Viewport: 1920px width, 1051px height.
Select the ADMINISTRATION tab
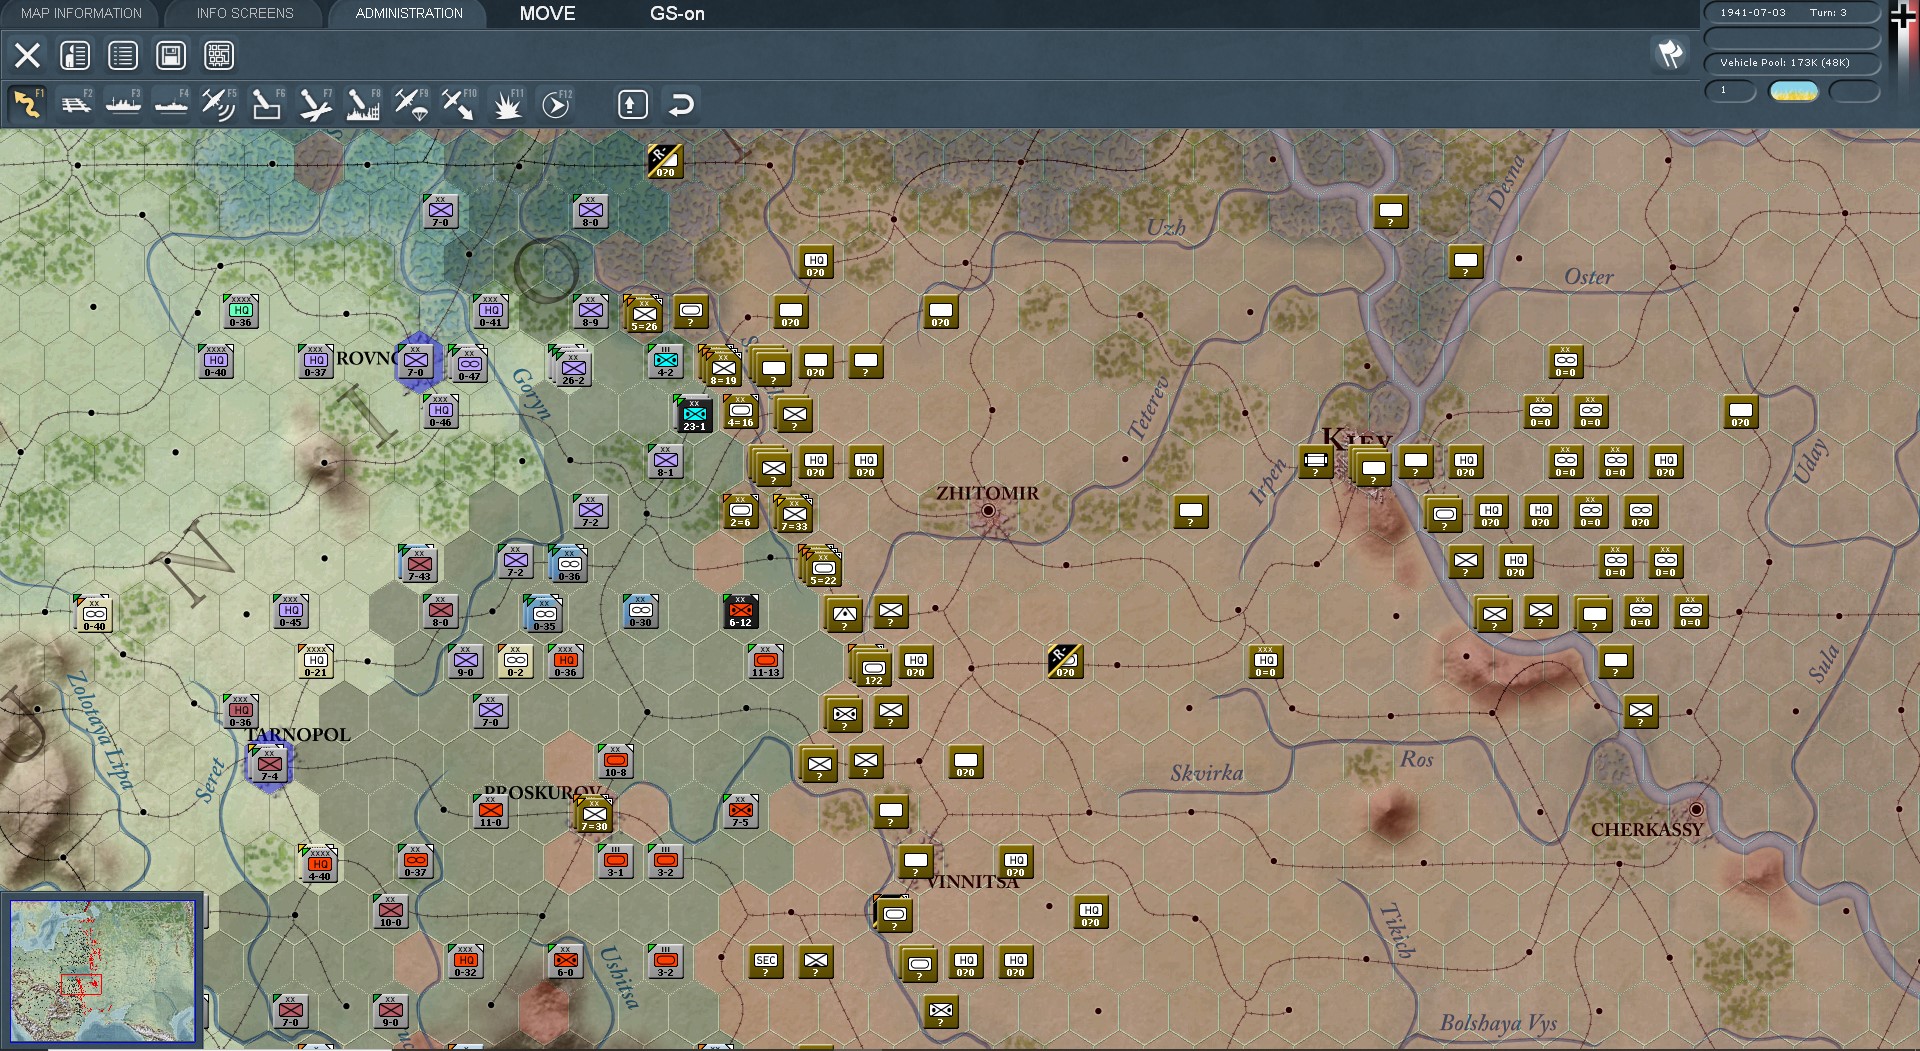coord(409,13)
